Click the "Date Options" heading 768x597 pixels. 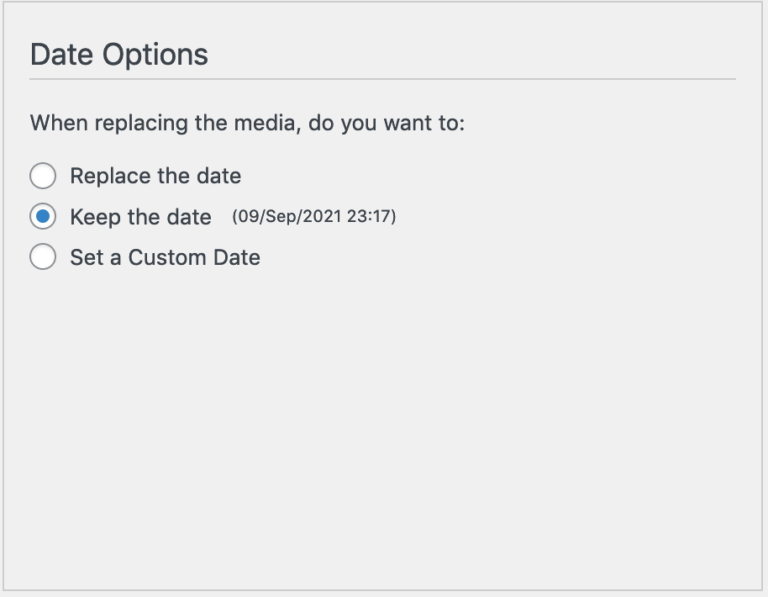coord(119,54)
